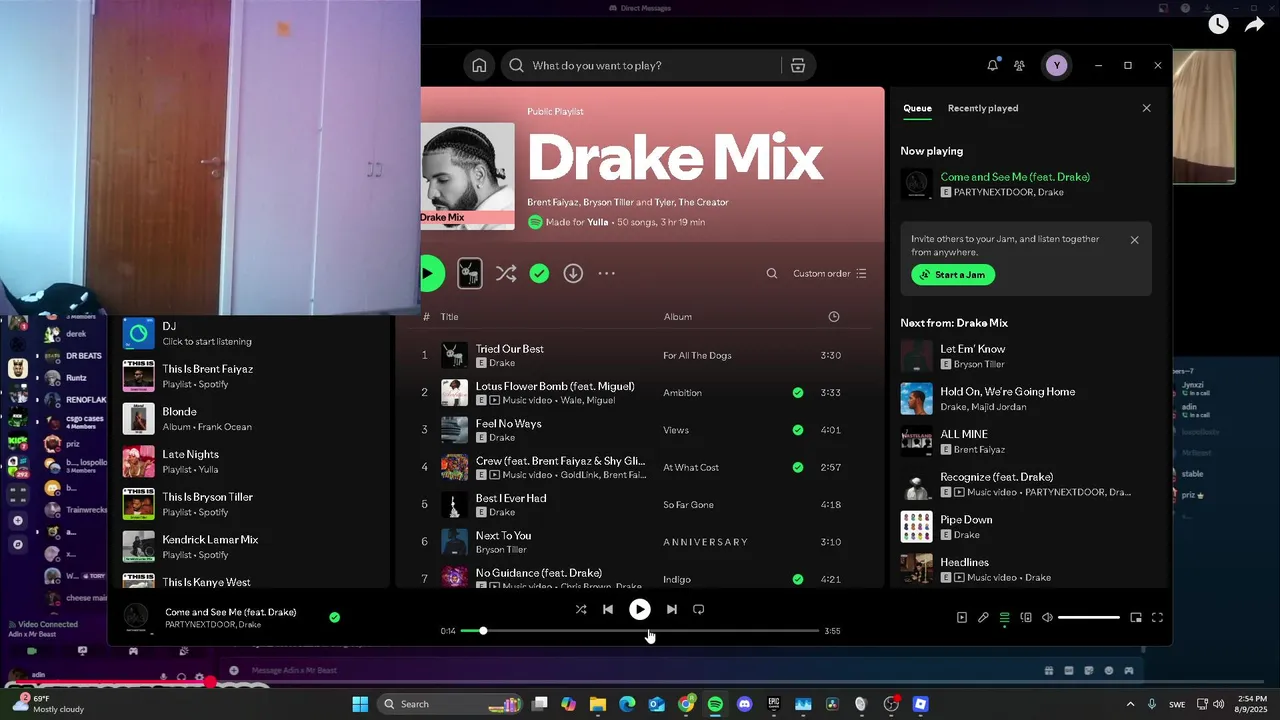Open Epic Games Launcher from taskbar
1280x720 pixels.
[x=774, y=704]
